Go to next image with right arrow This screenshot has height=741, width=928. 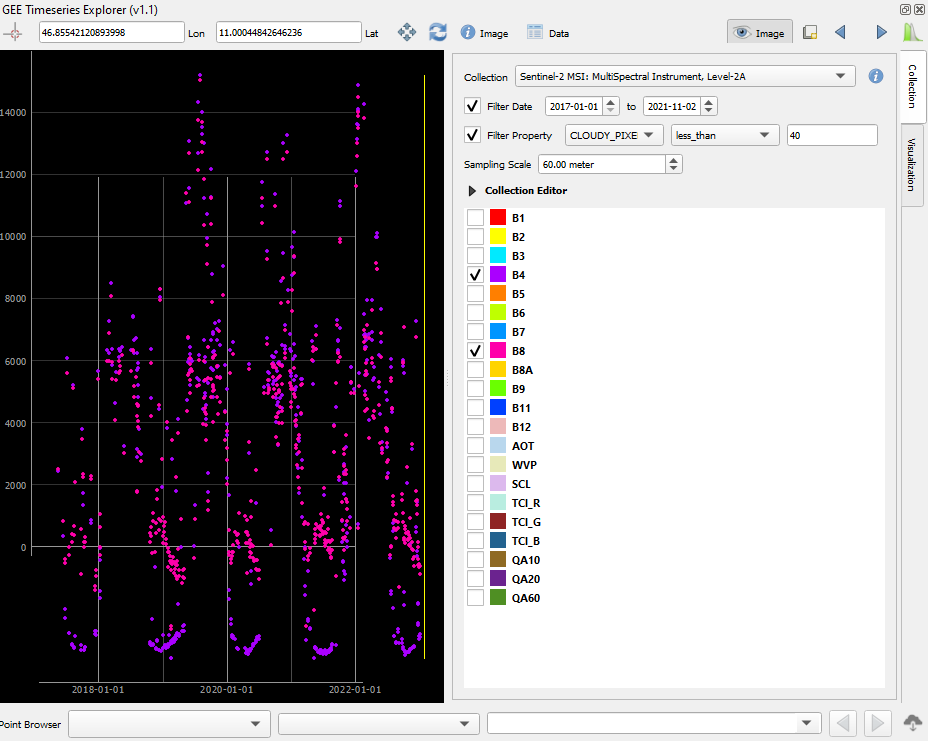881,33
